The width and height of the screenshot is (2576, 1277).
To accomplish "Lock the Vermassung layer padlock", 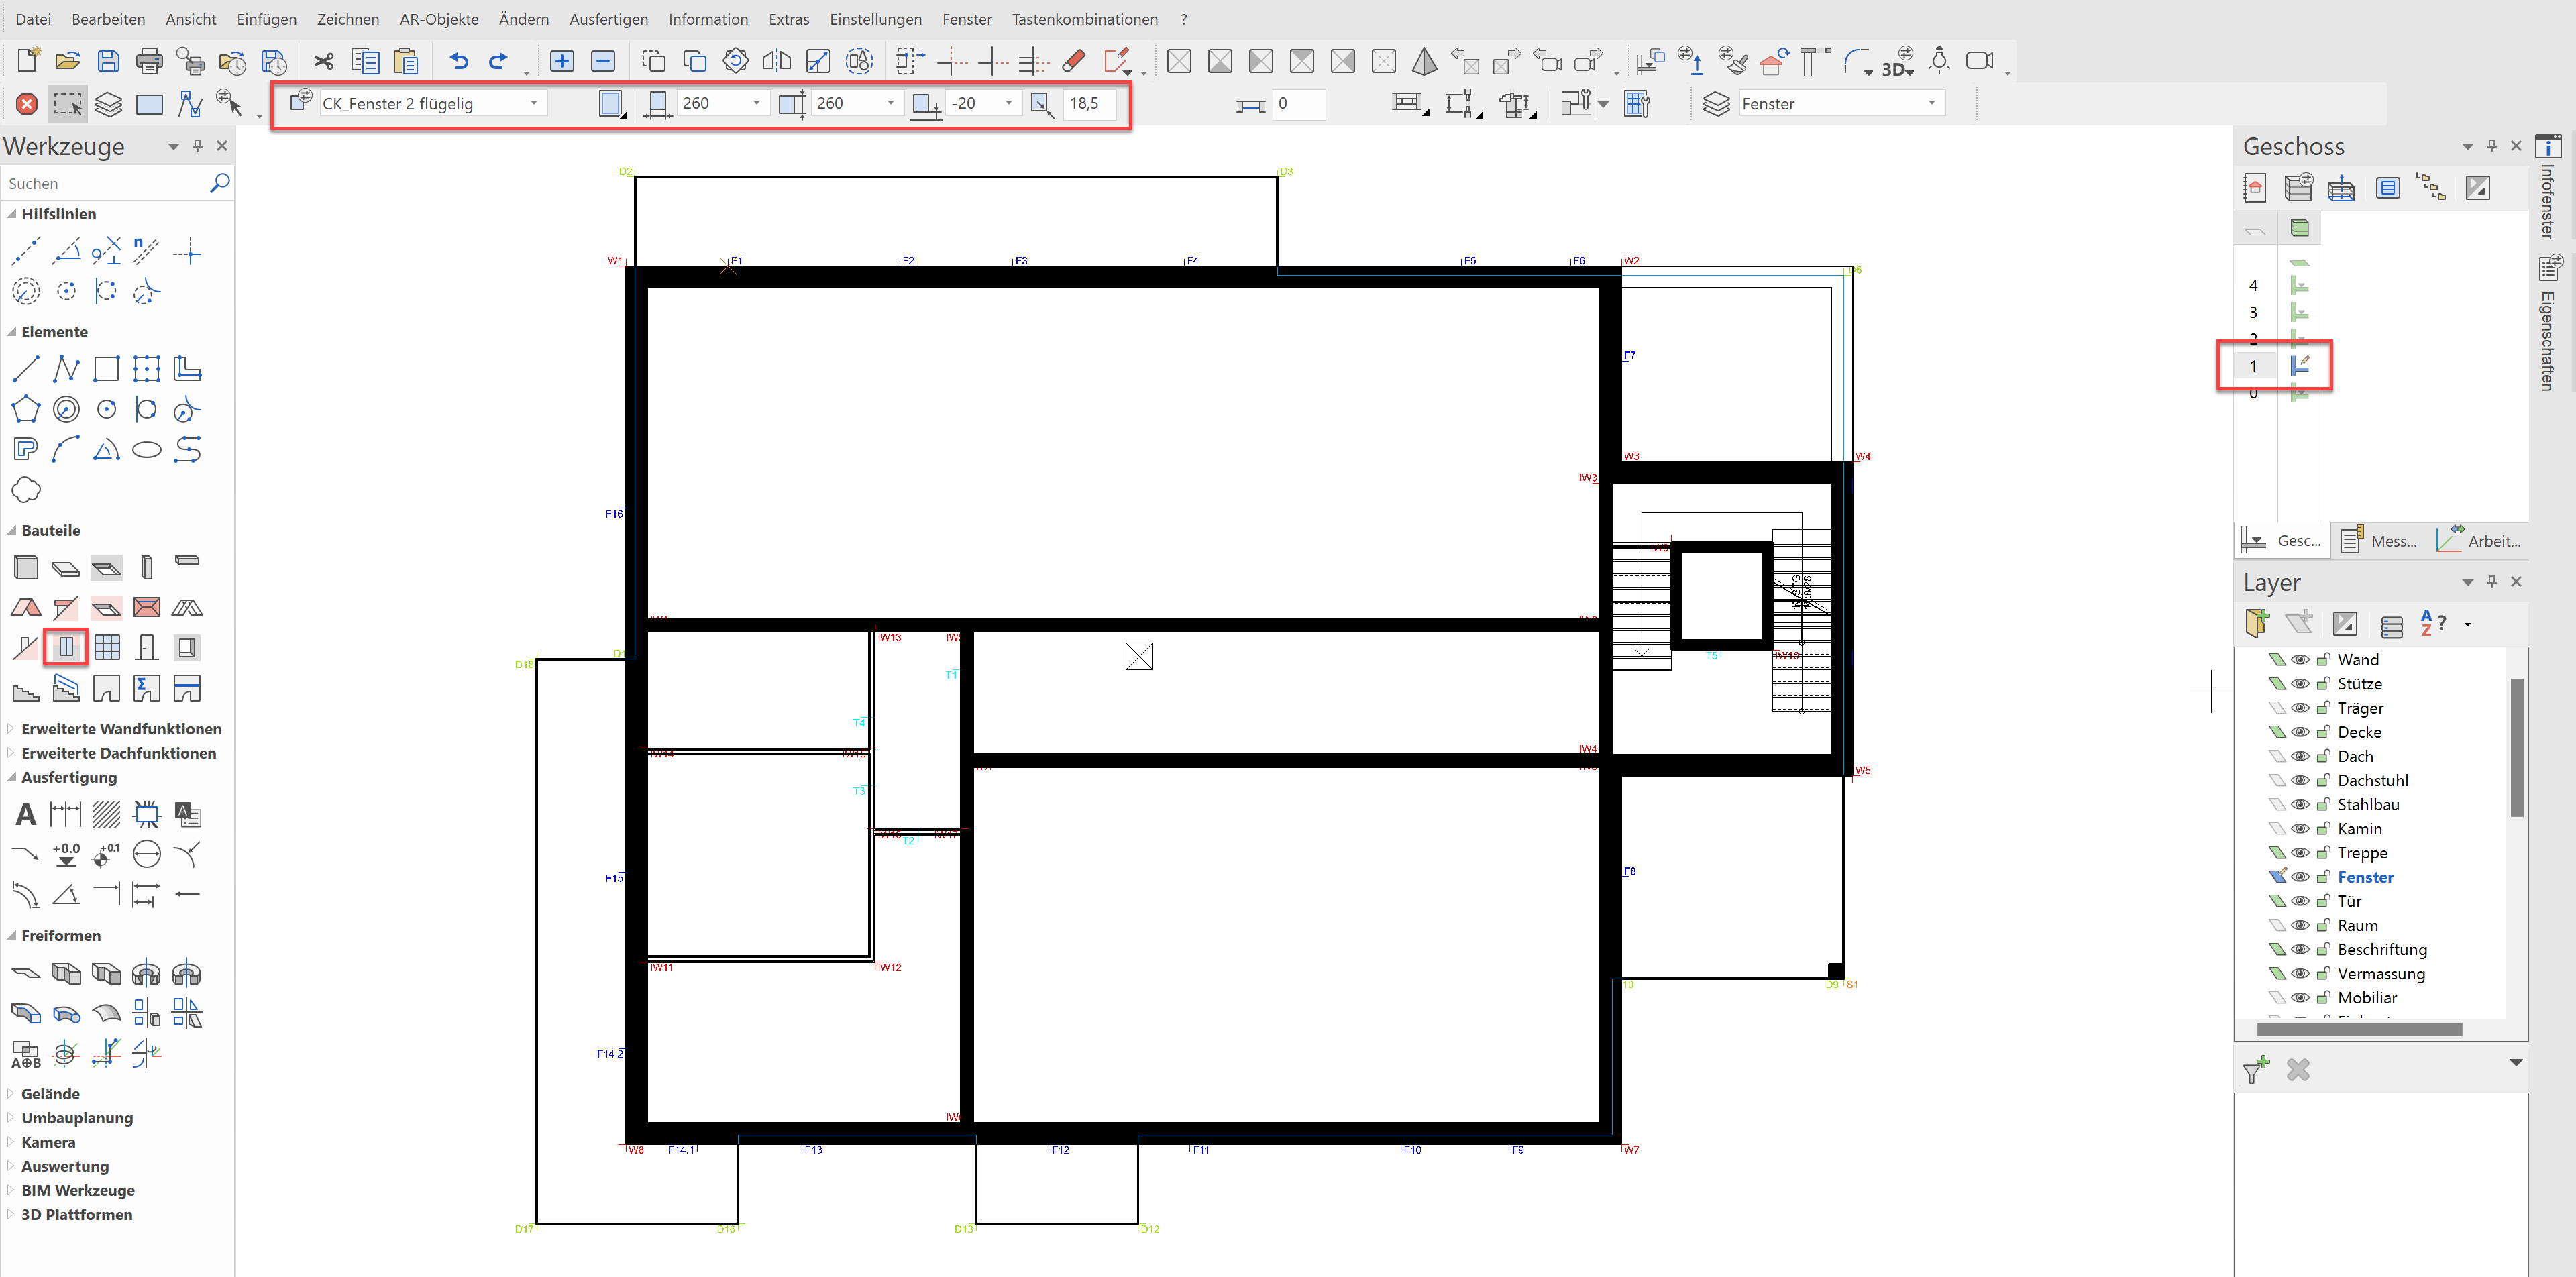I will 2324,973.
